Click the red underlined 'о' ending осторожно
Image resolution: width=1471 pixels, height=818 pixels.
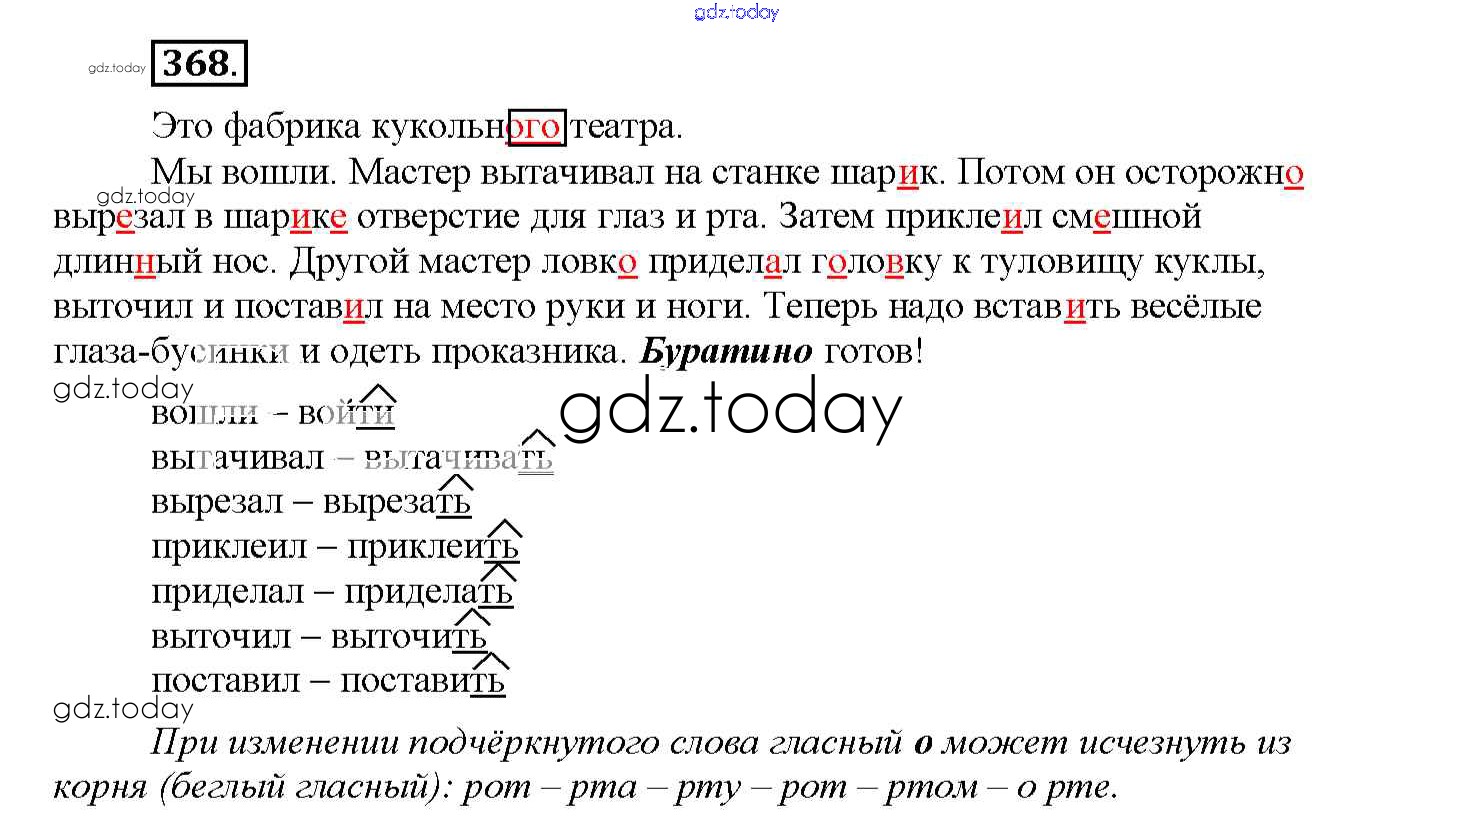click(x=1293, y=173)
